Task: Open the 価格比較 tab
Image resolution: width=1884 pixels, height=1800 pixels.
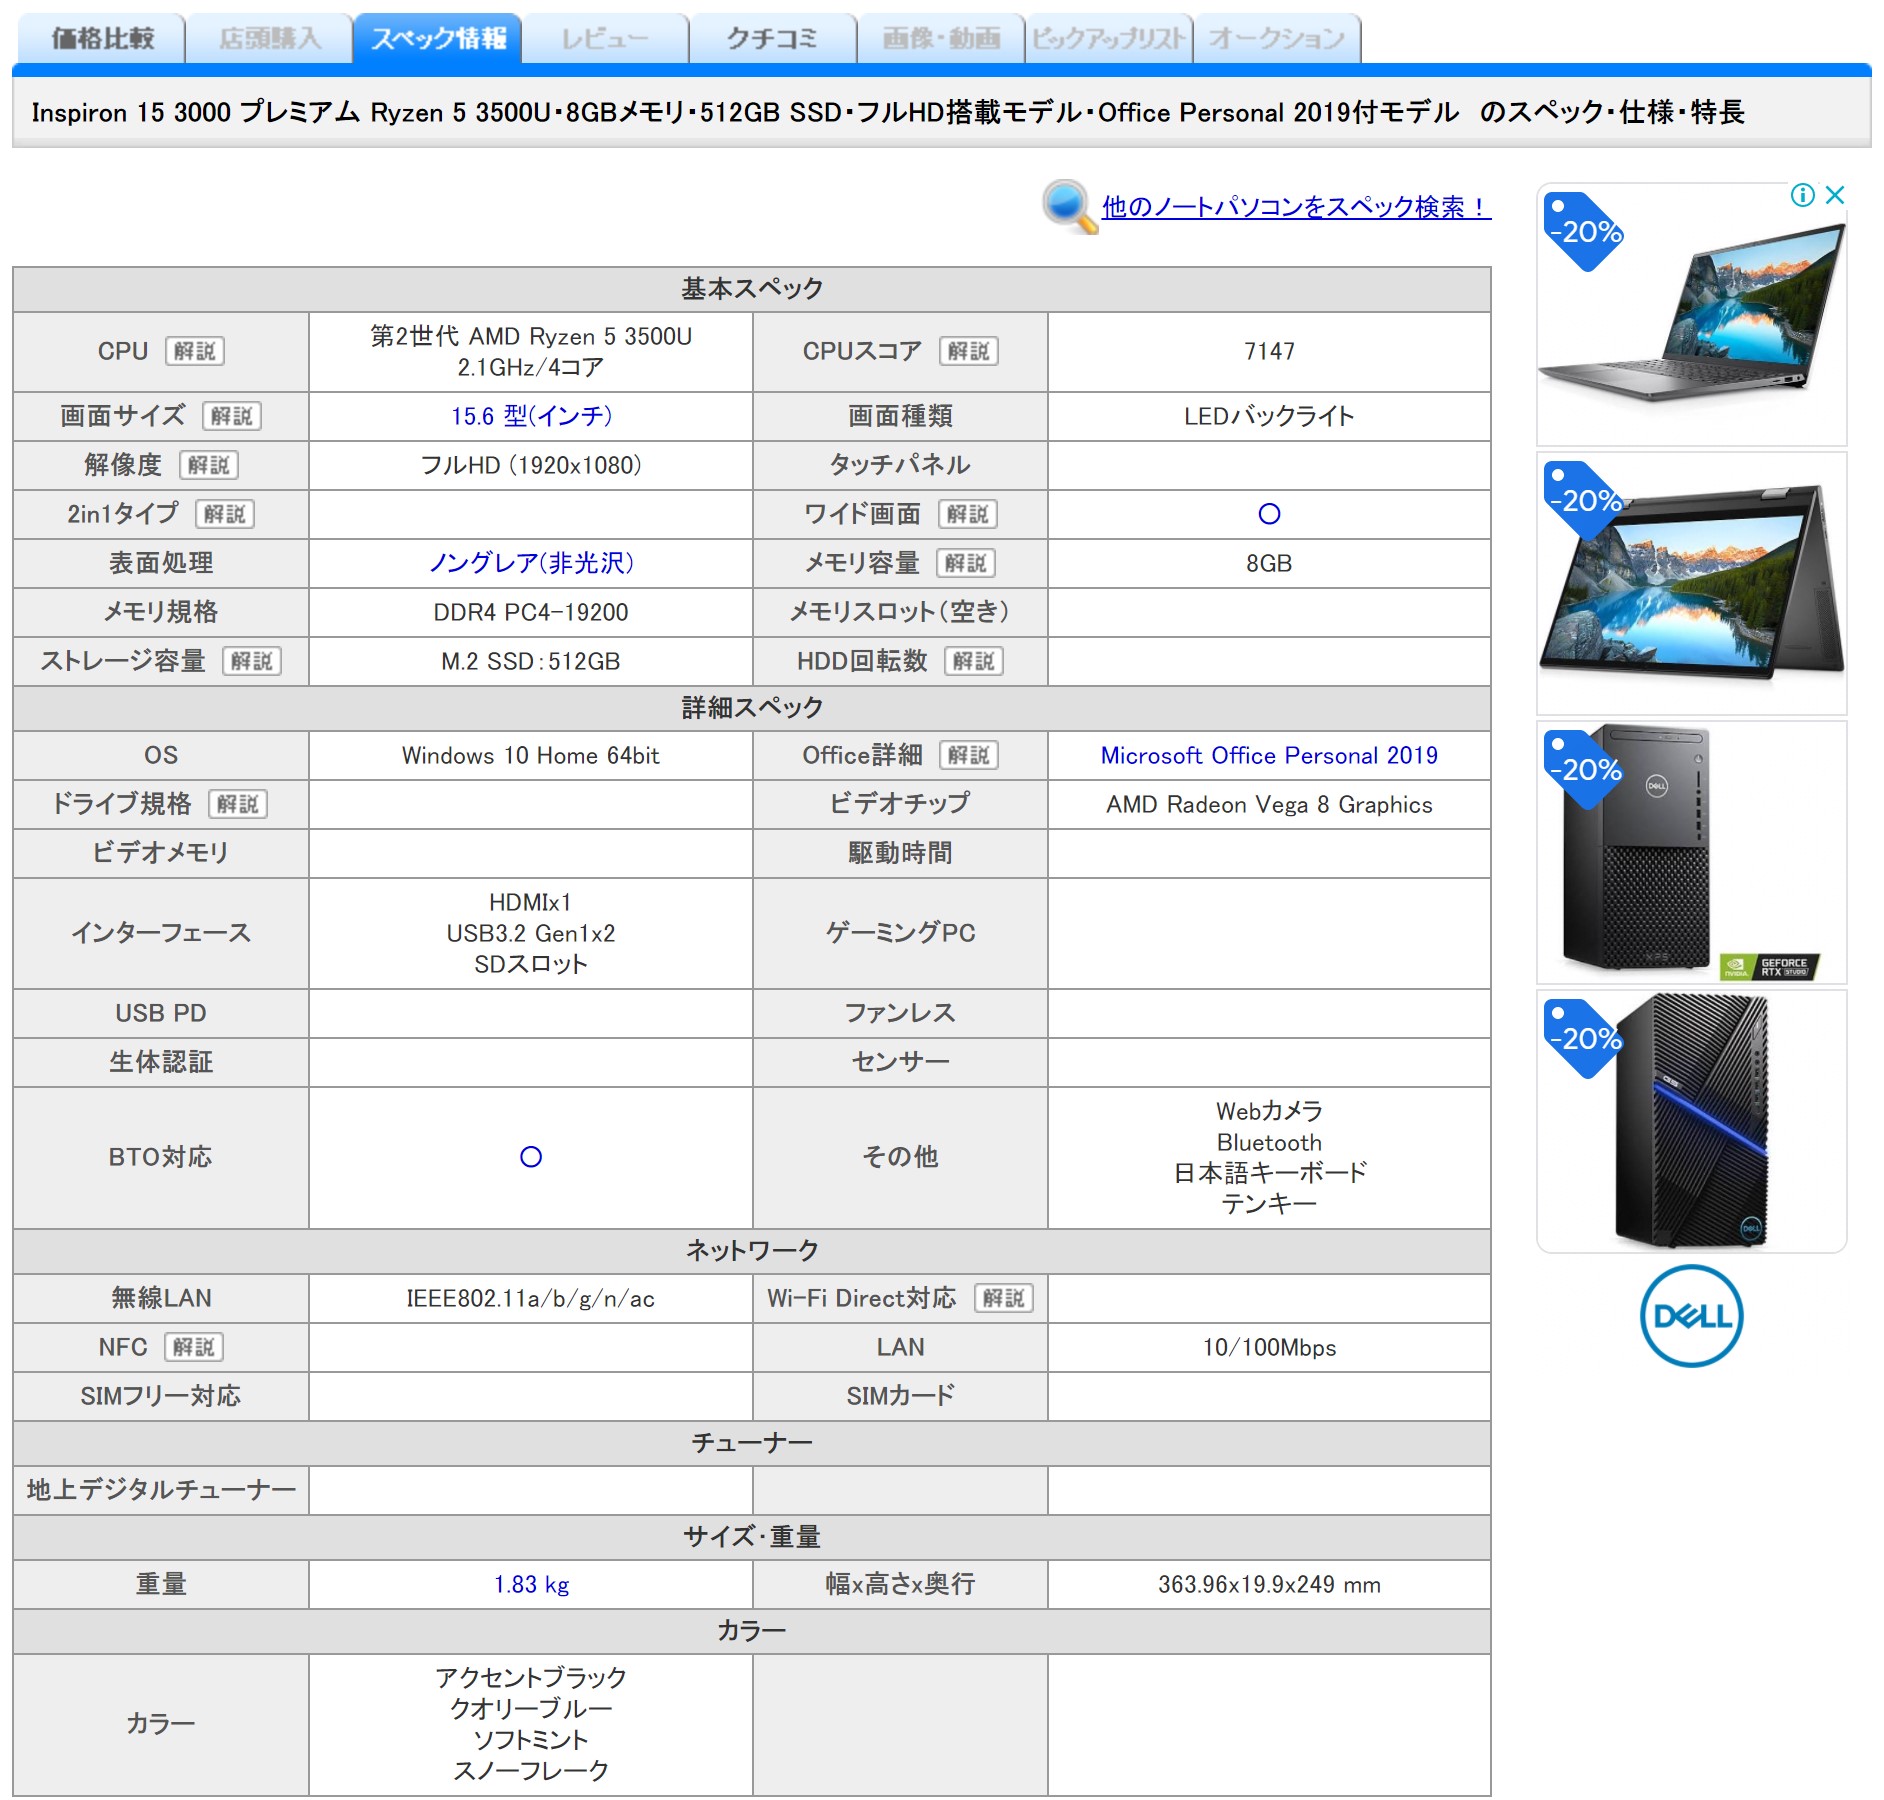Action: (102, 38)
